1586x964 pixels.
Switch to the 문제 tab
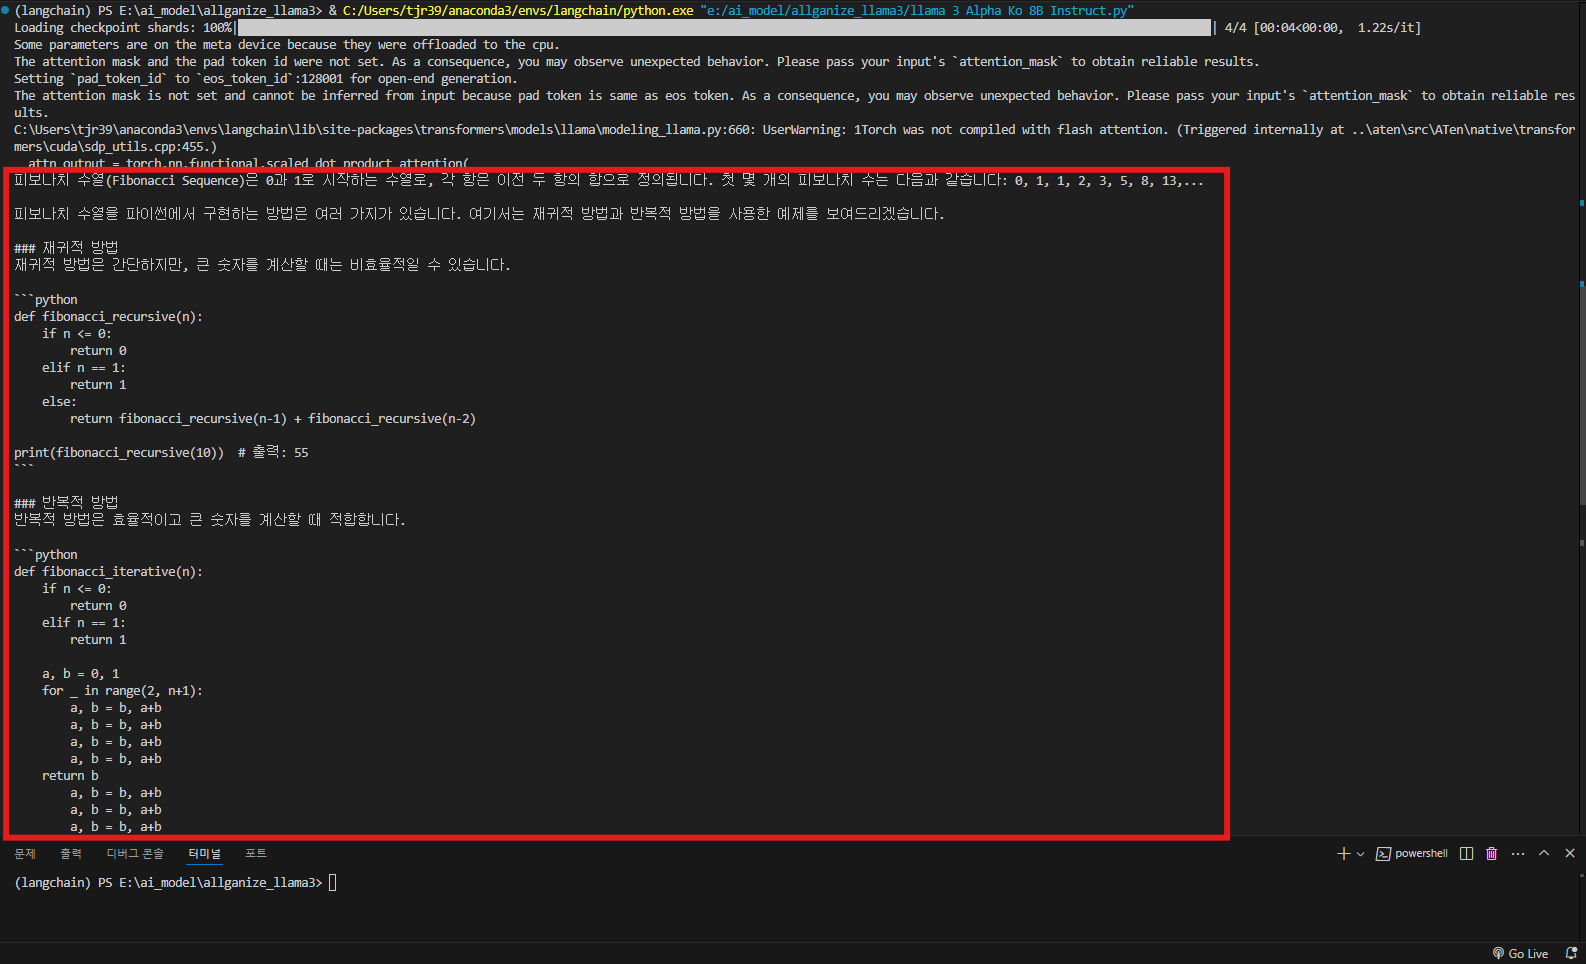pyautogui.click(x=25, y=853)
